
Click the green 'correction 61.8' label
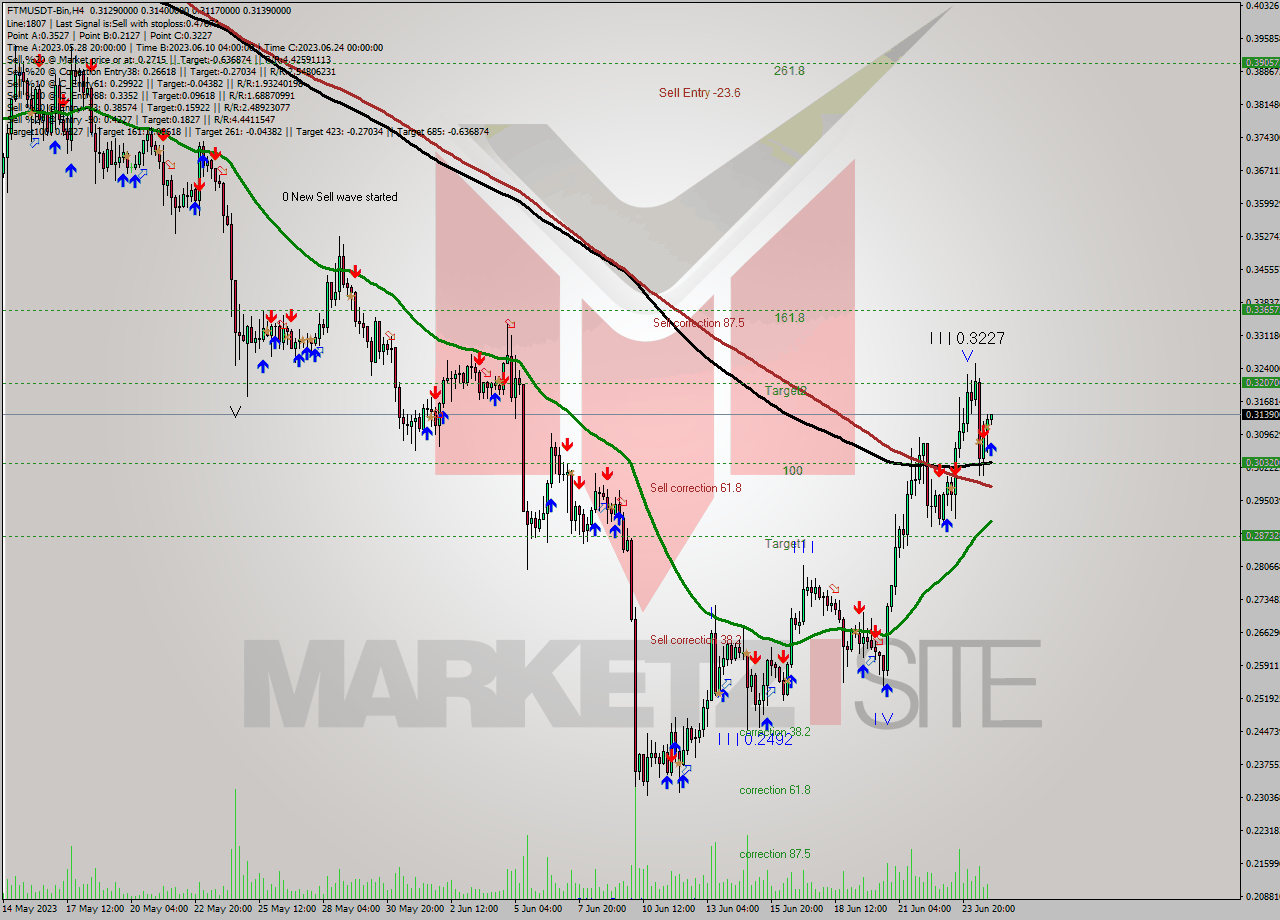tap(775, 790)
